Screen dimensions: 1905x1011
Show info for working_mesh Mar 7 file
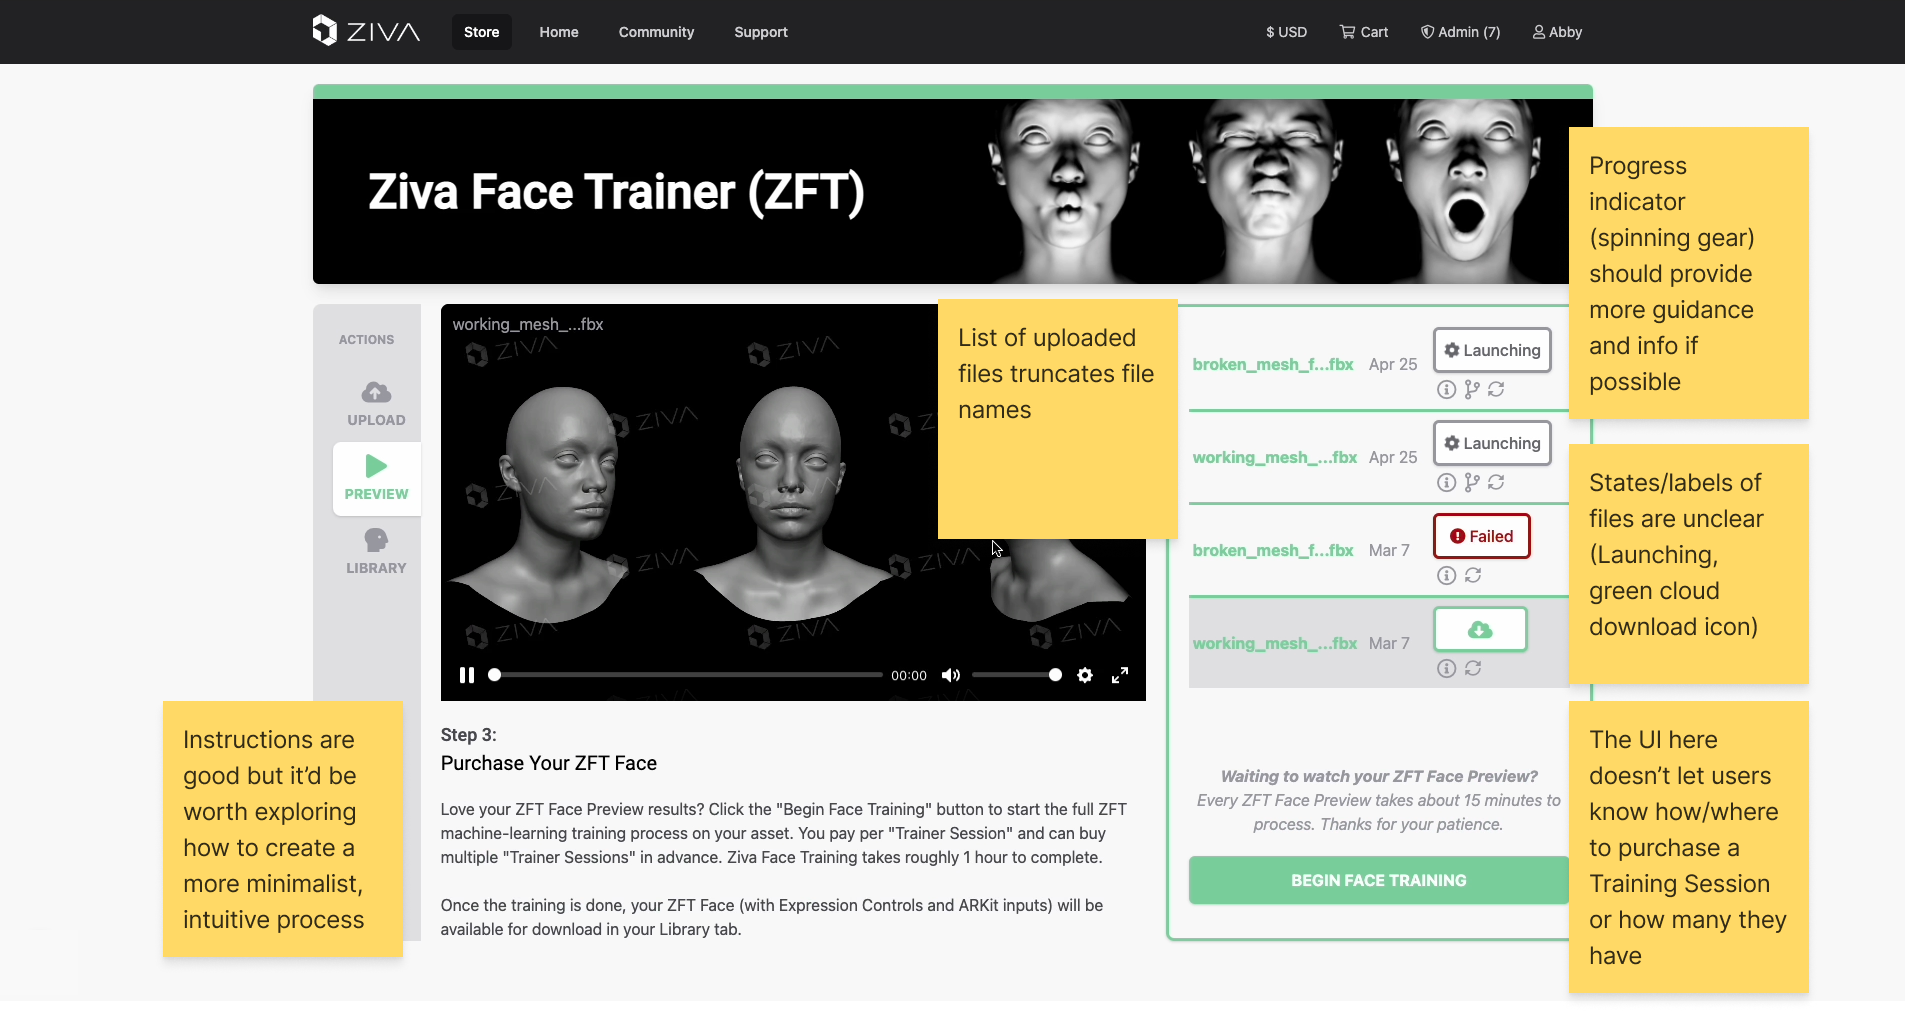(1446, 669)
